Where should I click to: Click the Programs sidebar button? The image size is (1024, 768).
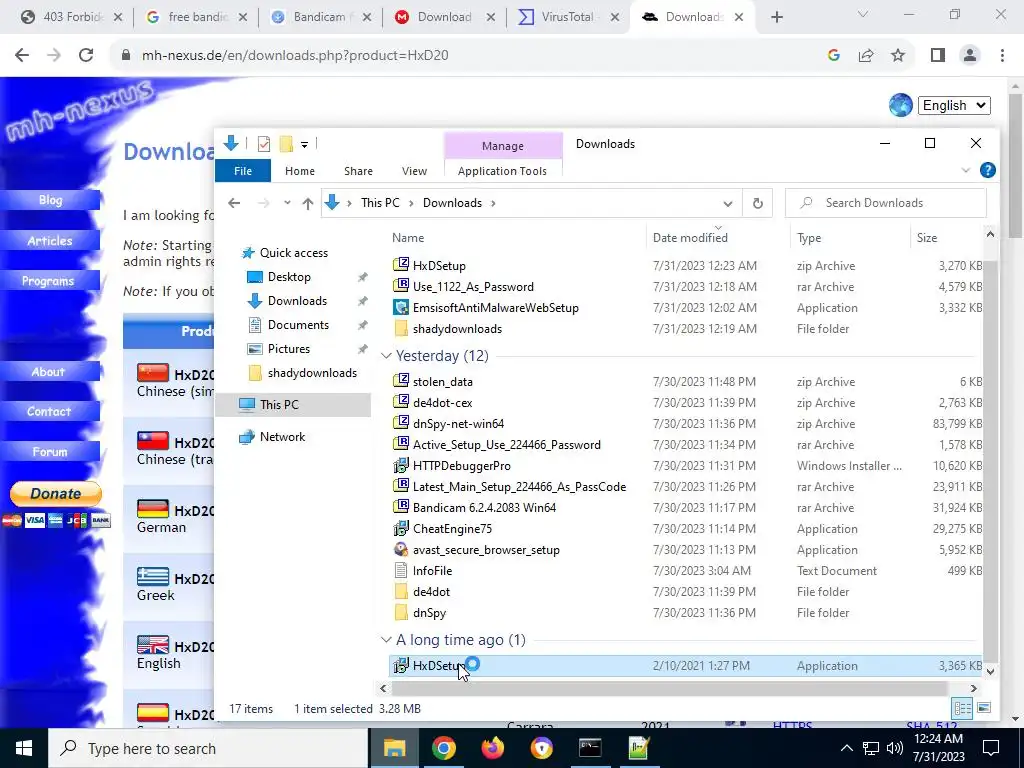click(50, 281)
